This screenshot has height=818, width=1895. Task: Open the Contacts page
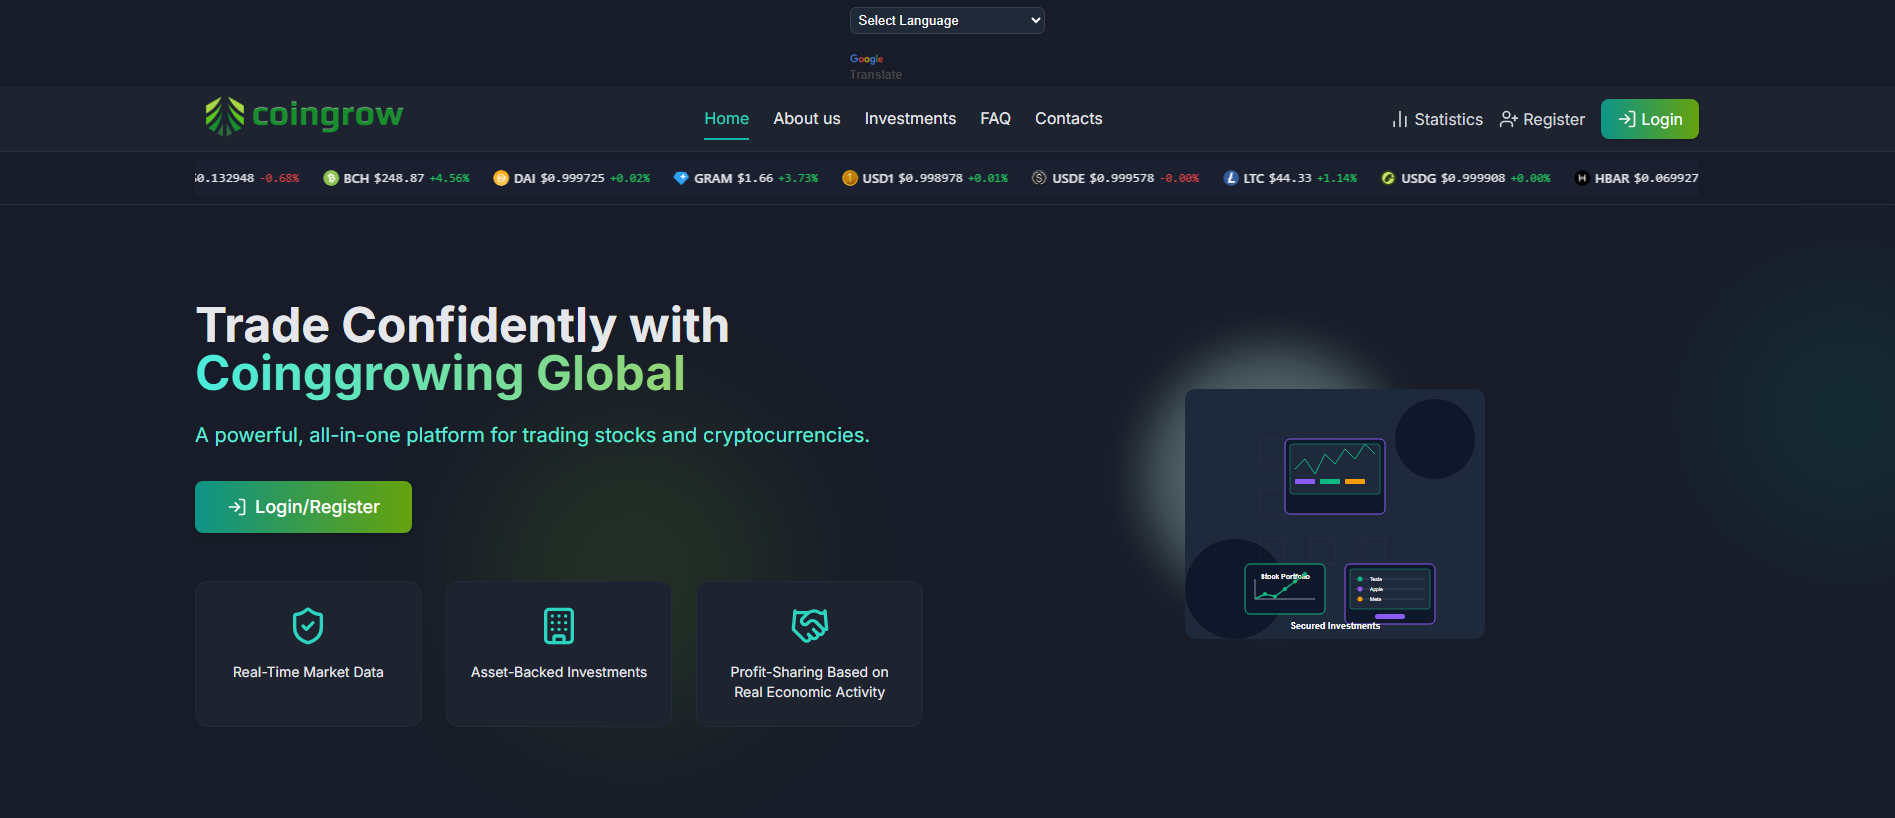coord(1068,118)
